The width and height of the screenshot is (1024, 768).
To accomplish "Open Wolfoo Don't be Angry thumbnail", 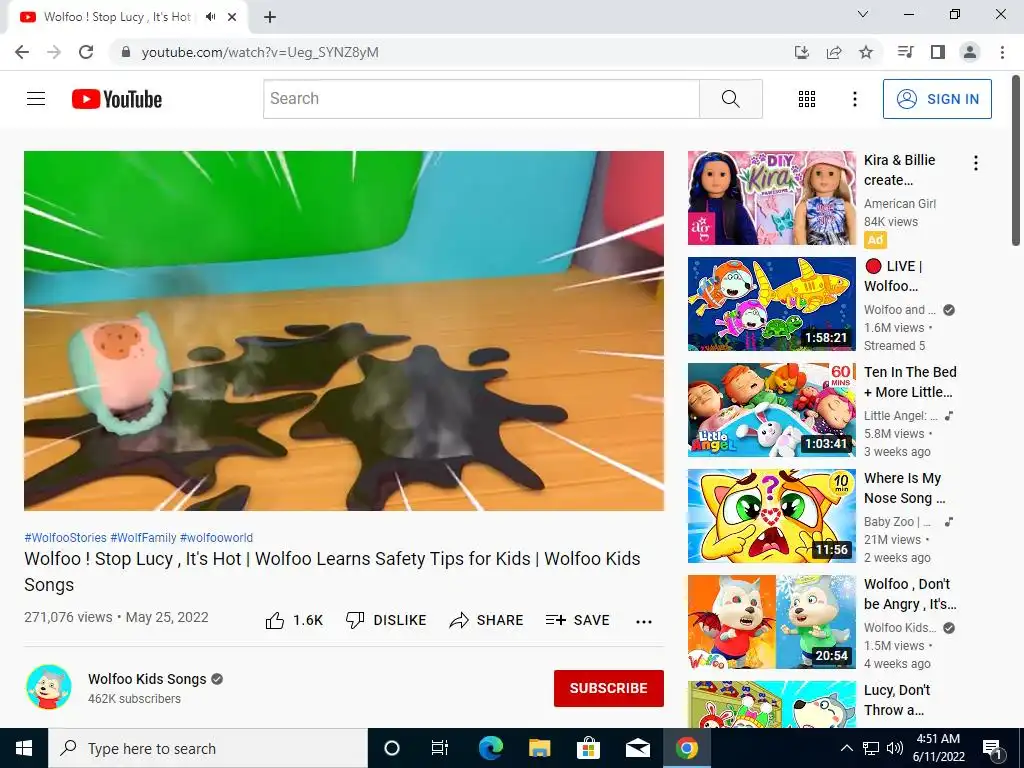I will coord(771,622).
